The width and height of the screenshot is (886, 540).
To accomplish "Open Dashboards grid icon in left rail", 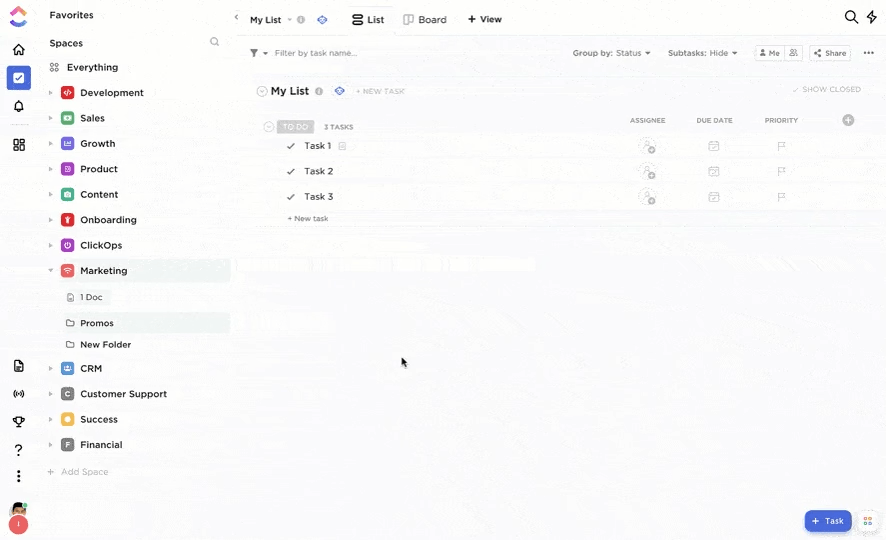I will (19, 145).
